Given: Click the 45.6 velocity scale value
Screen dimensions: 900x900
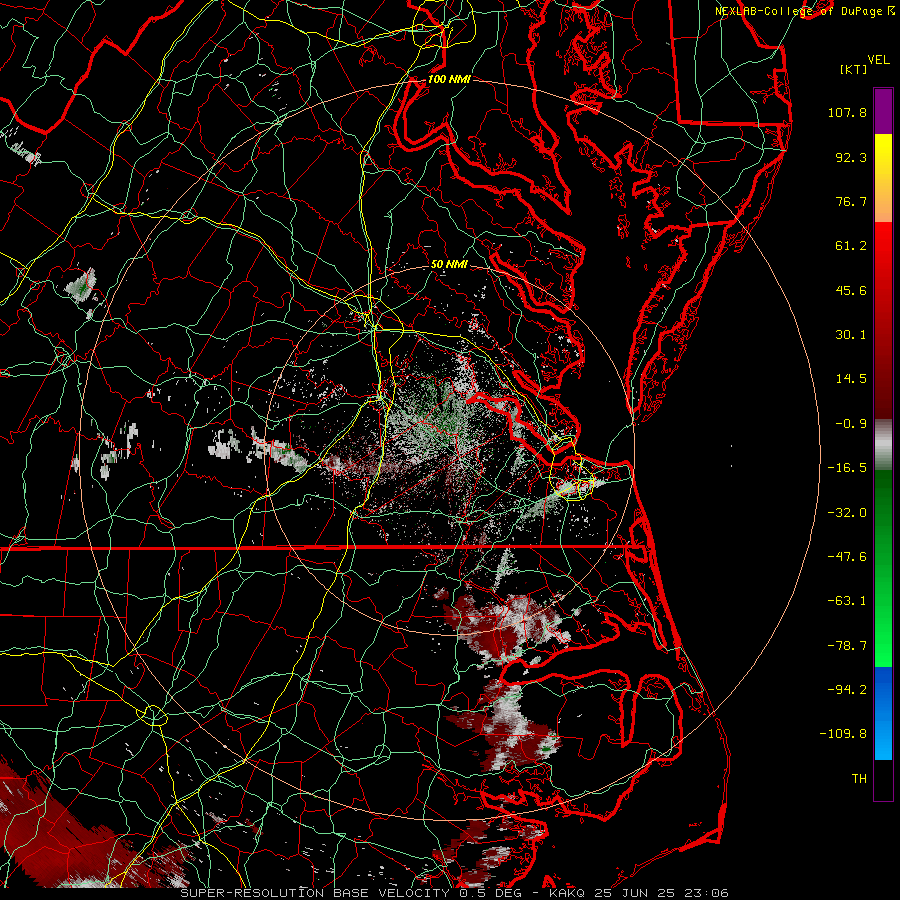Looking at the screenshot, I should [851, 290].
